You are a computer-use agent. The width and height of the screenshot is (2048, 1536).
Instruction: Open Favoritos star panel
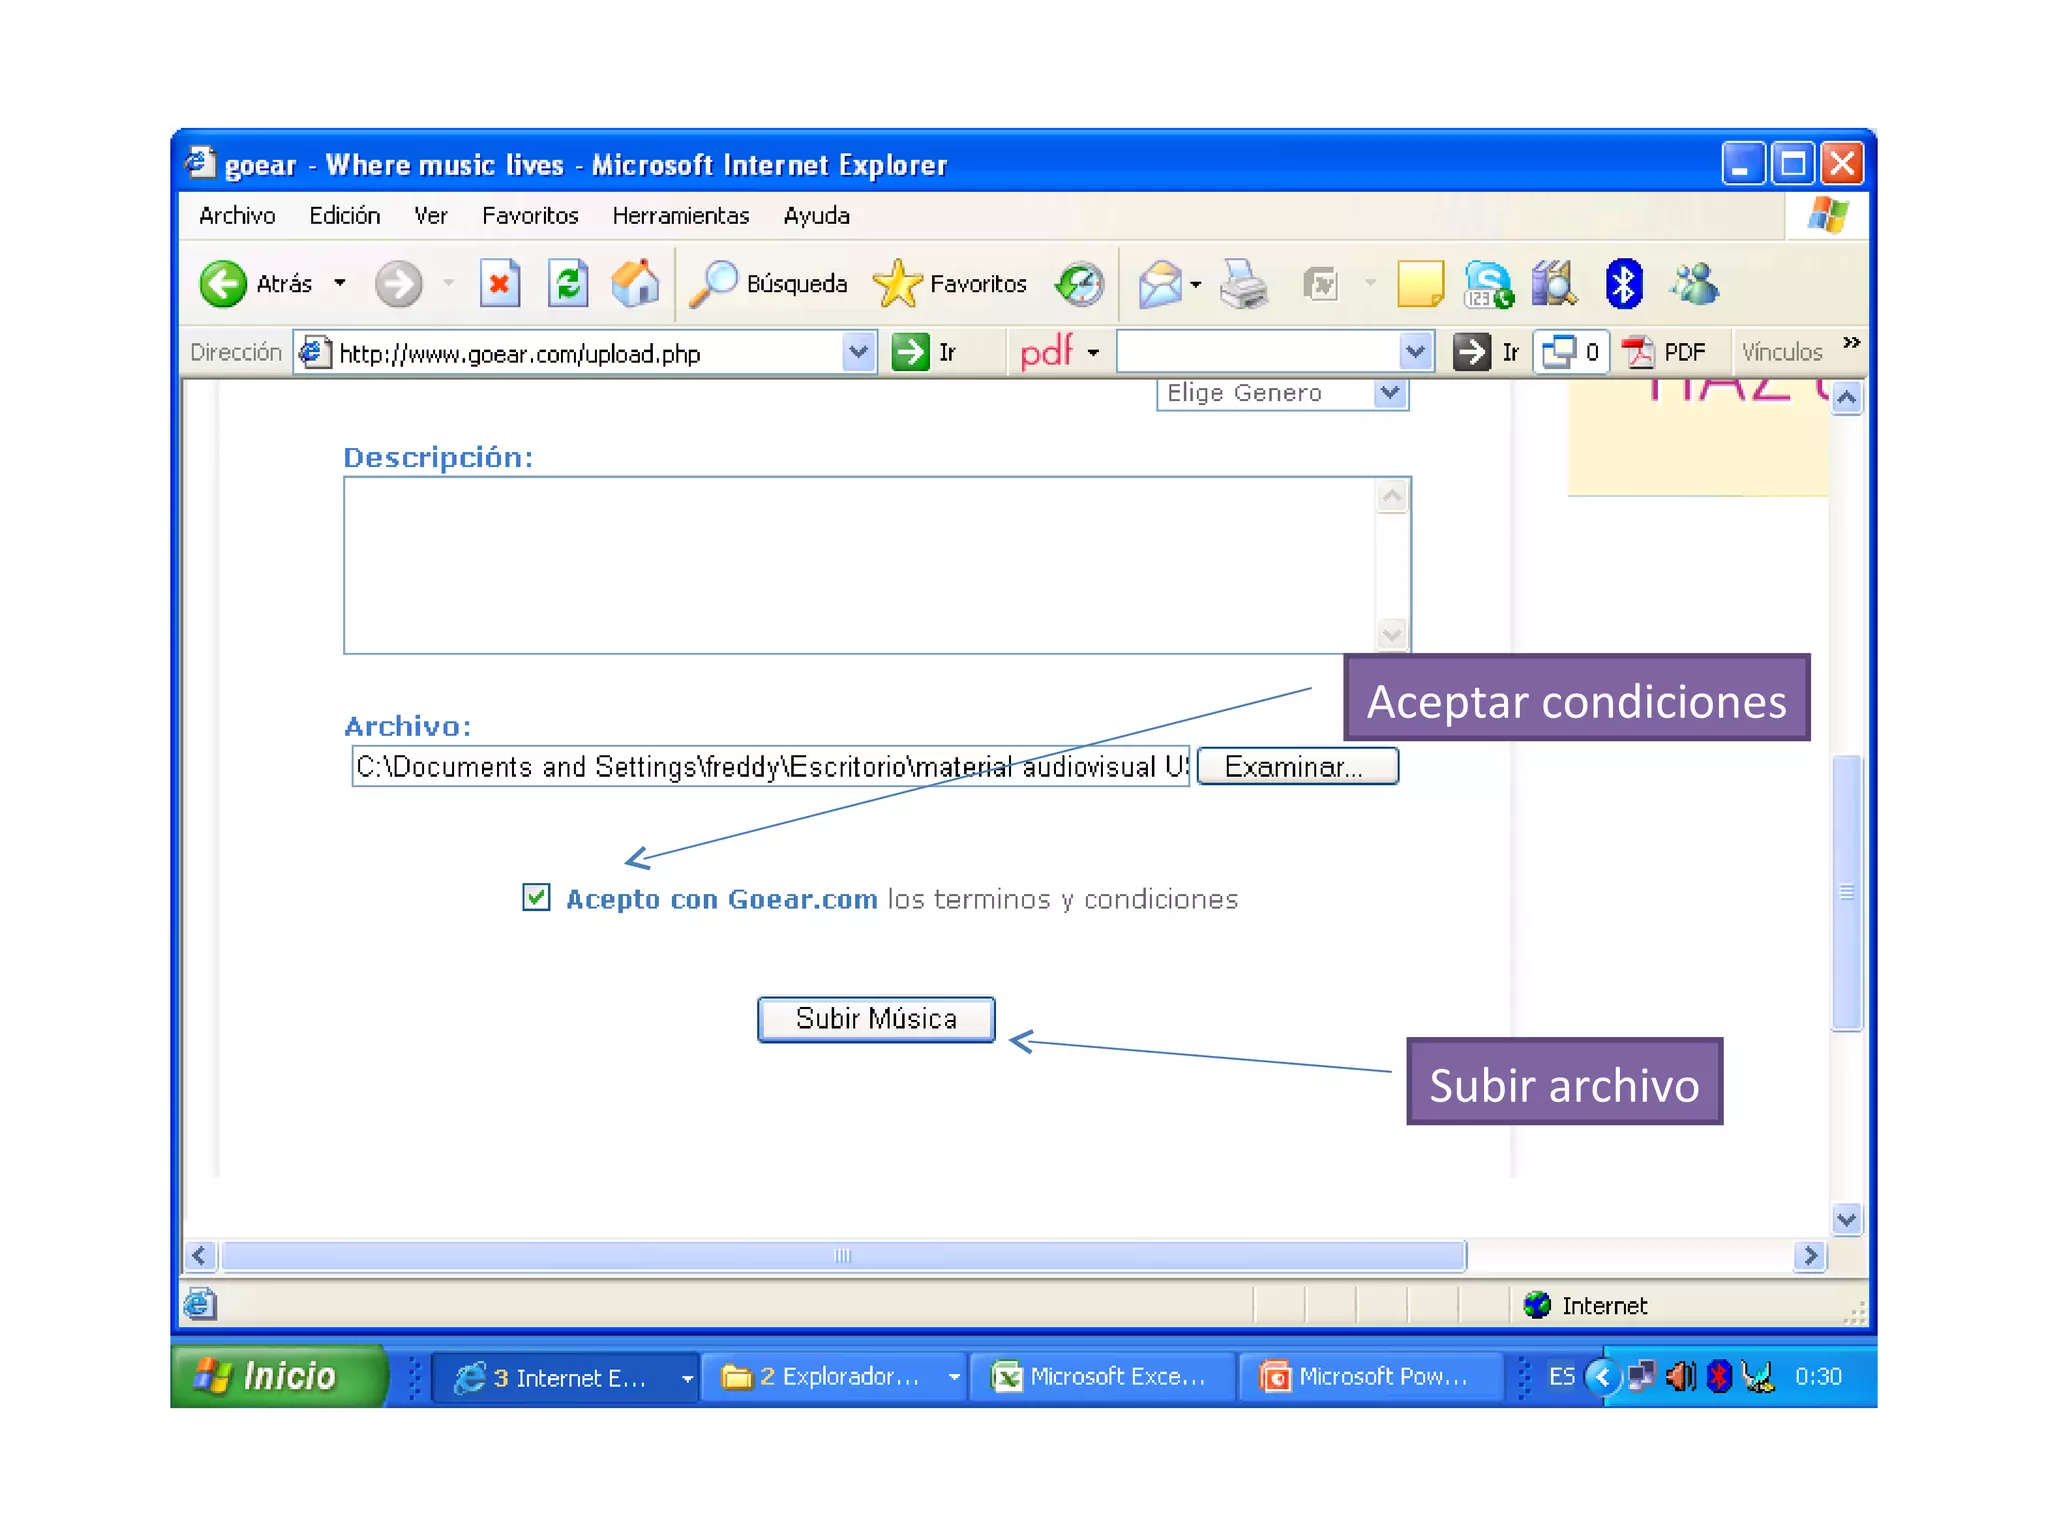pyautogui.click(x=950, y=284)
